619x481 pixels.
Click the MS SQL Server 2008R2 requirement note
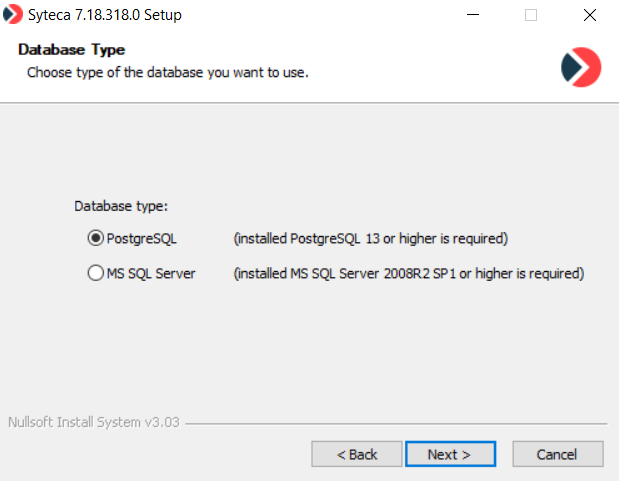click(408, 273)
